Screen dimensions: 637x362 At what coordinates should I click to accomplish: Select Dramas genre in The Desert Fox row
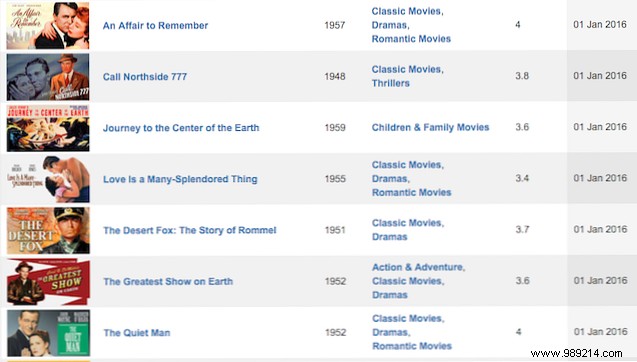pos(390,237)
